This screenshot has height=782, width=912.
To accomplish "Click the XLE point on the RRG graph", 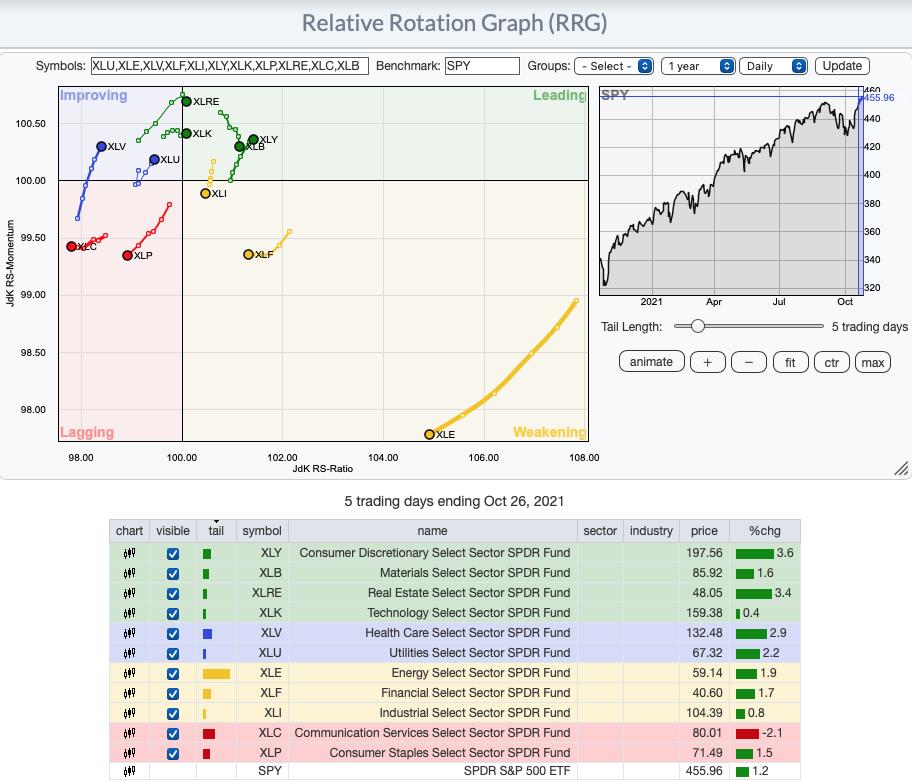I will [429, 434].
